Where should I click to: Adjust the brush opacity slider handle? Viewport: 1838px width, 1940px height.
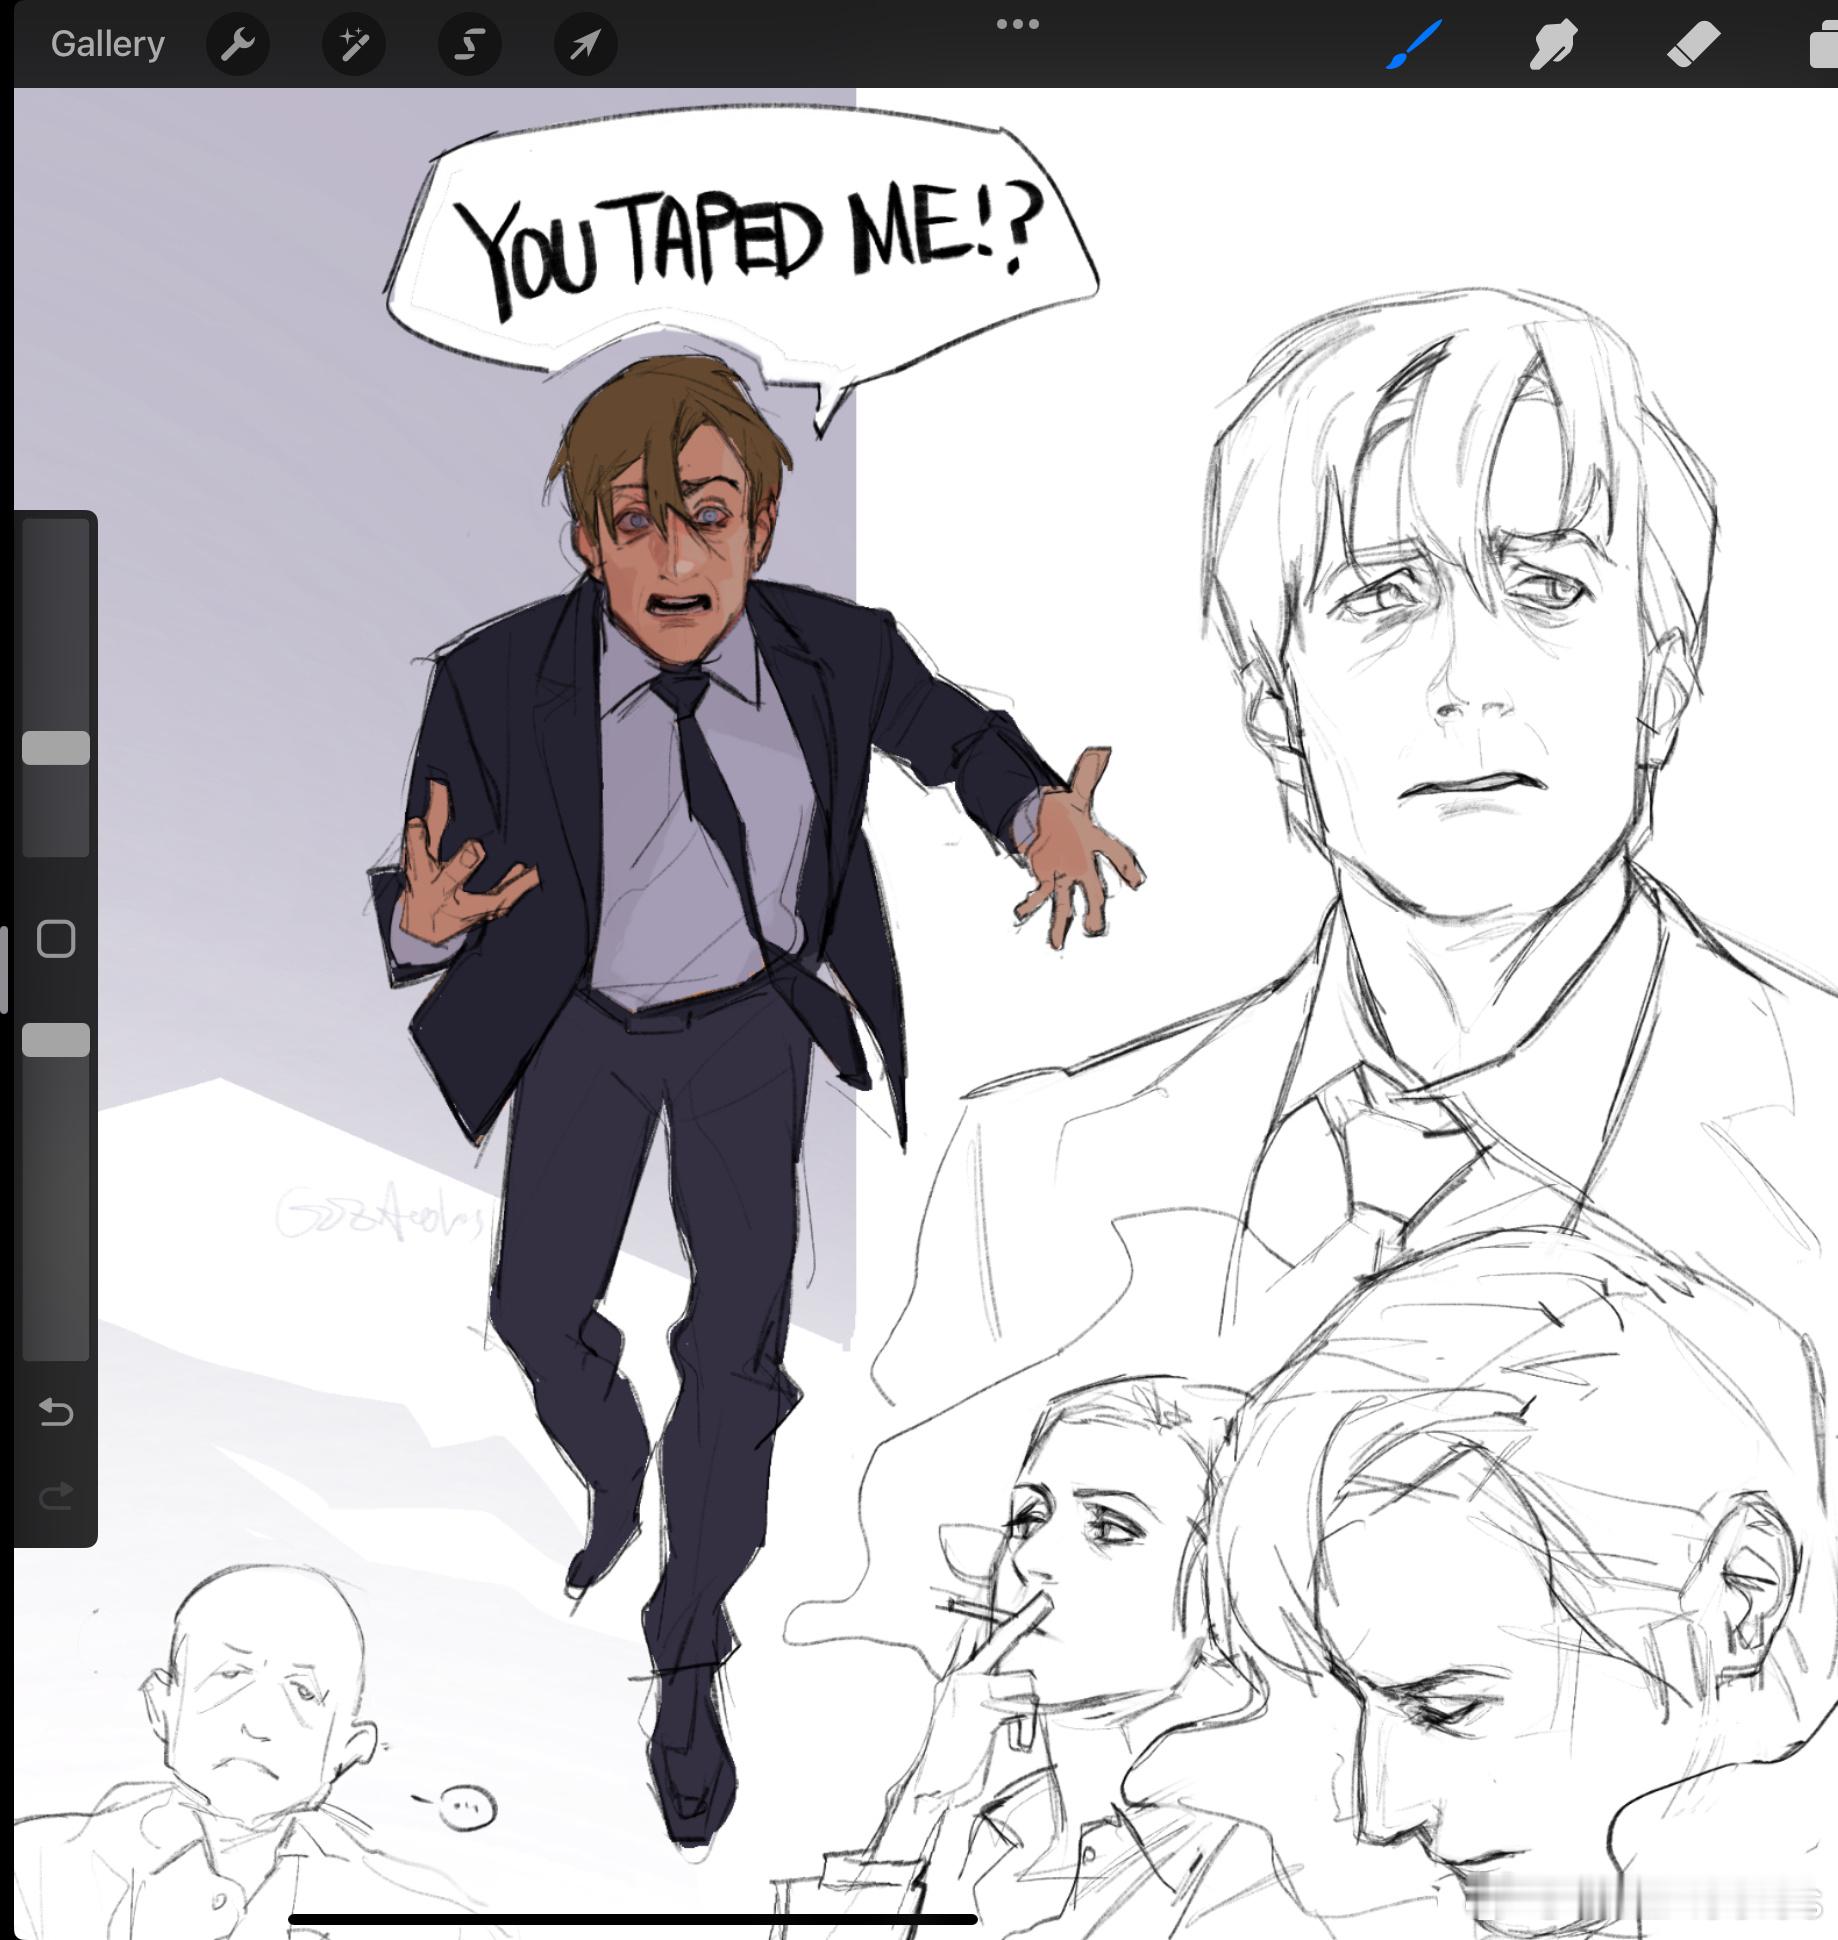56,1040
